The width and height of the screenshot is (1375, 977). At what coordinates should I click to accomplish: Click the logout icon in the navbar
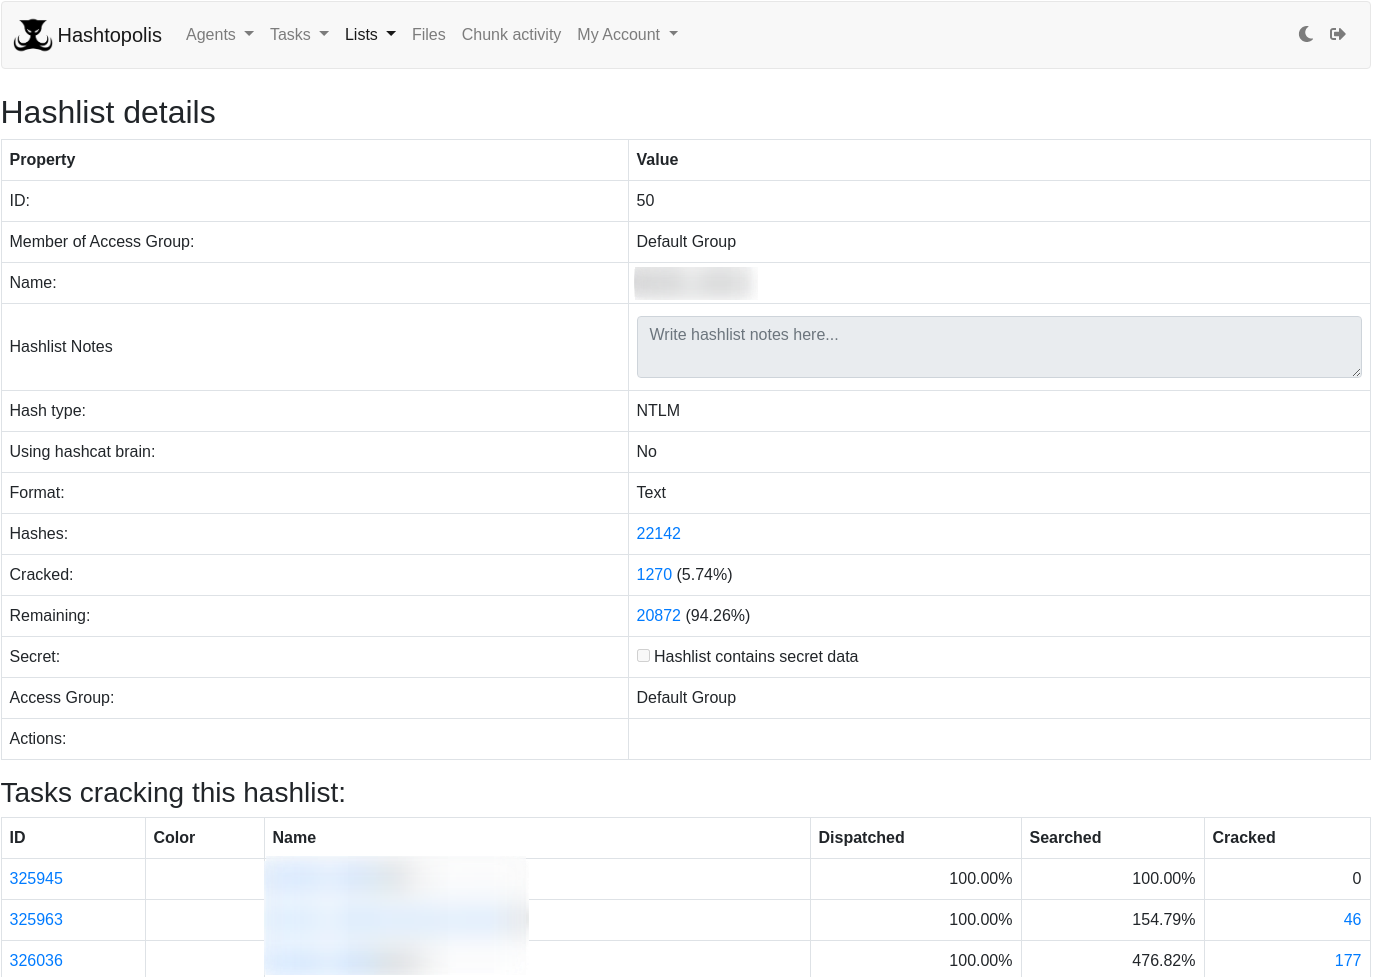(x=1337, y=34)
